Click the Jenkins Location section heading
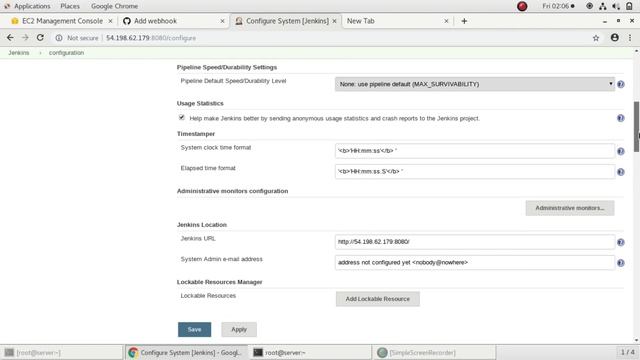640x360 pixels. click(x=202, y=225)
